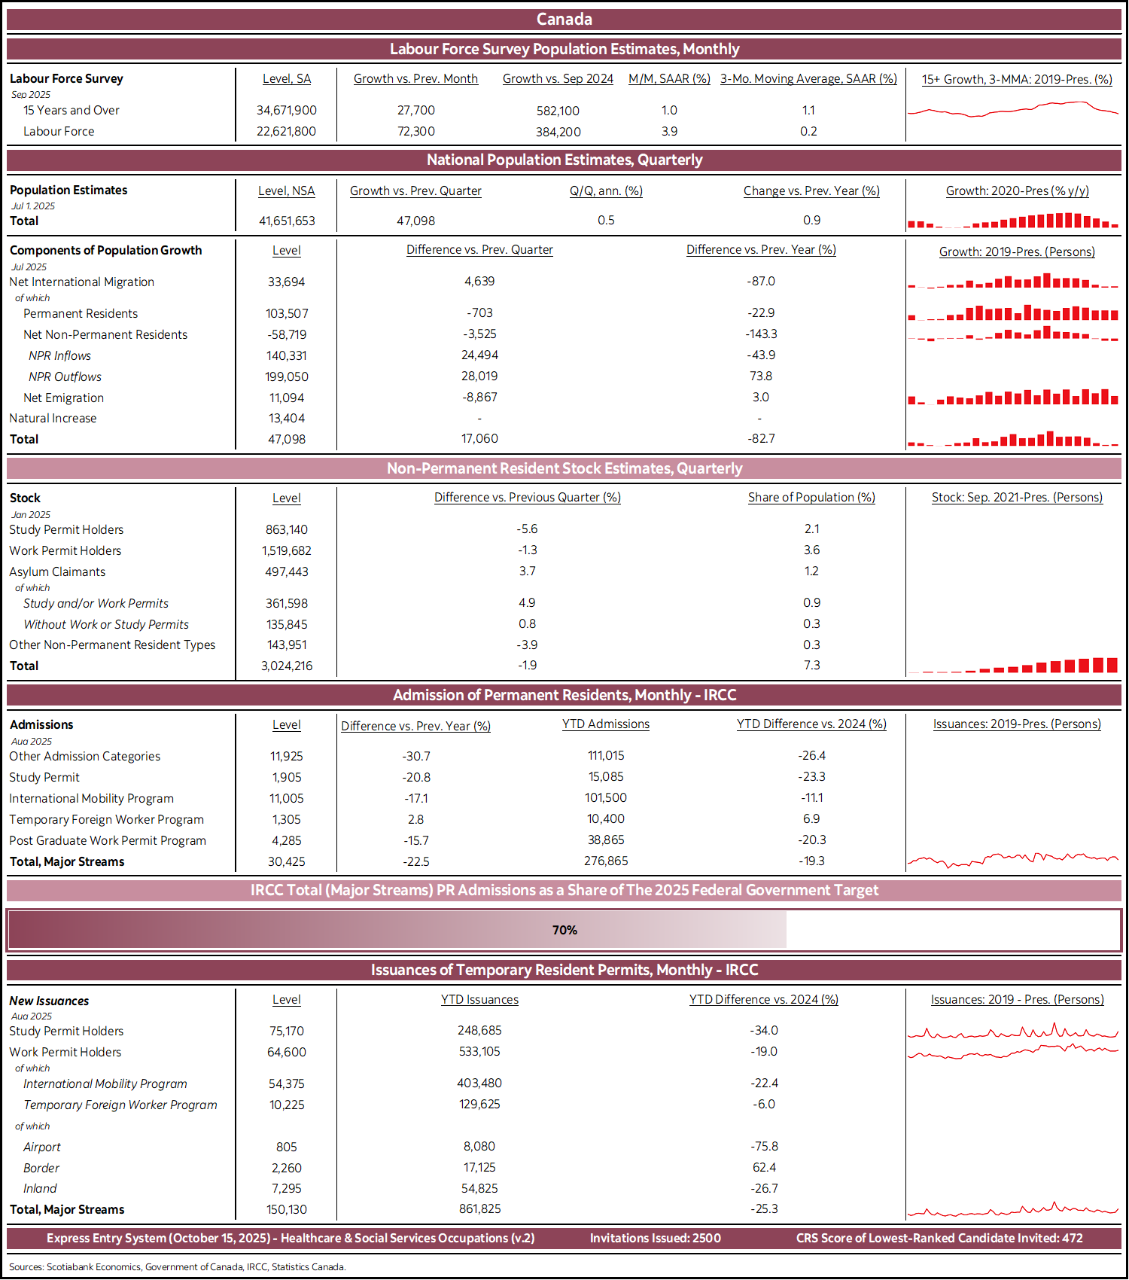Click the Work Permit Holders issuances sparkline

click(1013, 1052)
